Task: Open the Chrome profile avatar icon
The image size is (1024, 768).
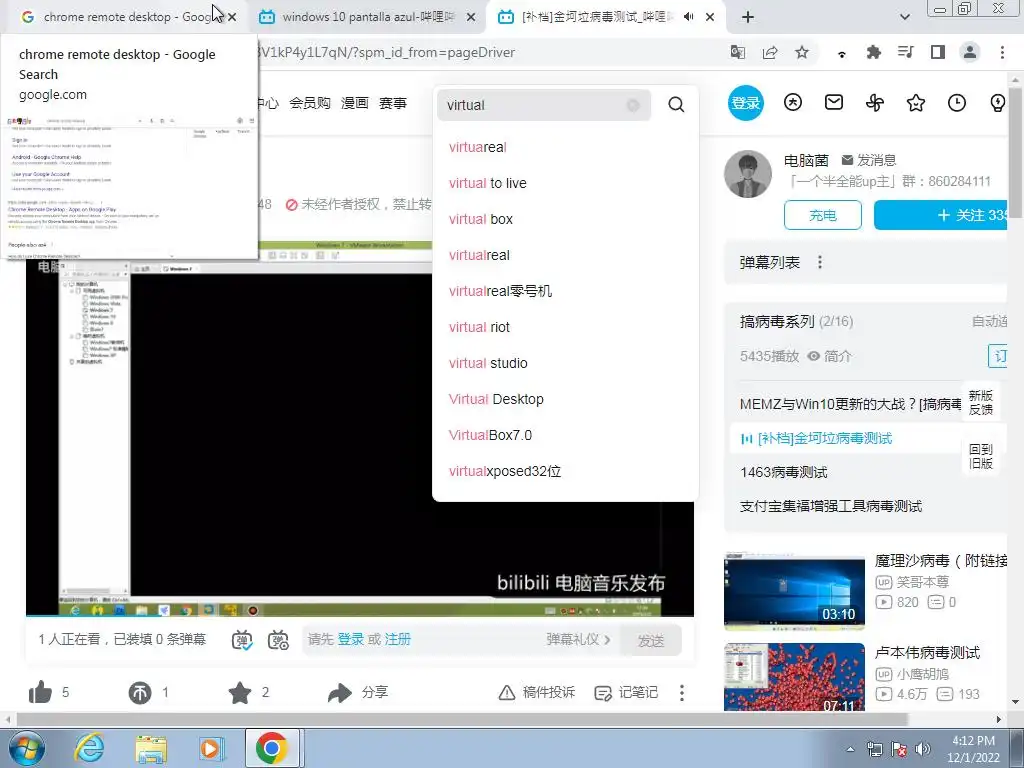Action: pyautogui.click(x=970, y=52)
